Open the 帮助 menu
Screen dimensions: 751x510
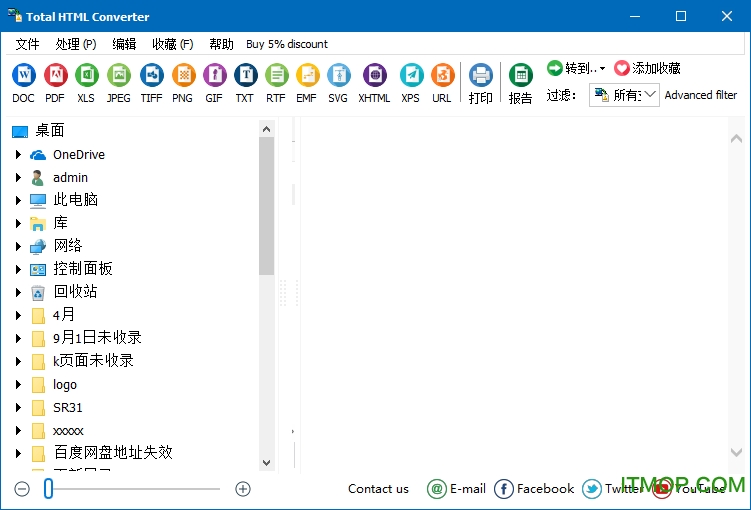coord(221,44)
